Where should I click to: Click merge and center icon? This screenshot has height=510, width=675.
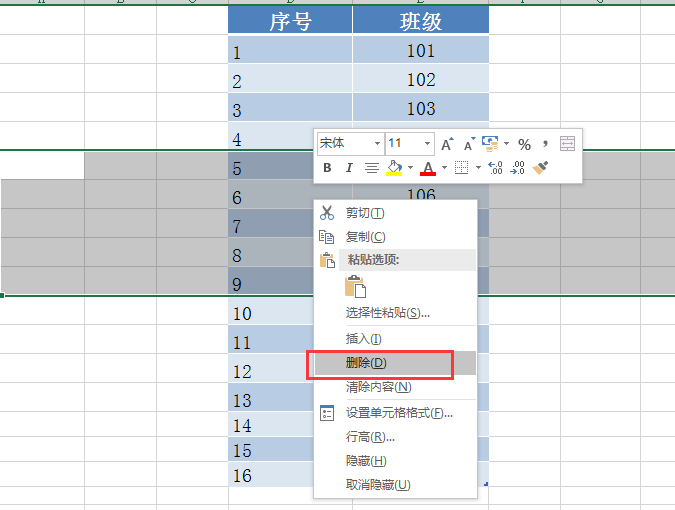[x=567, y=144]
